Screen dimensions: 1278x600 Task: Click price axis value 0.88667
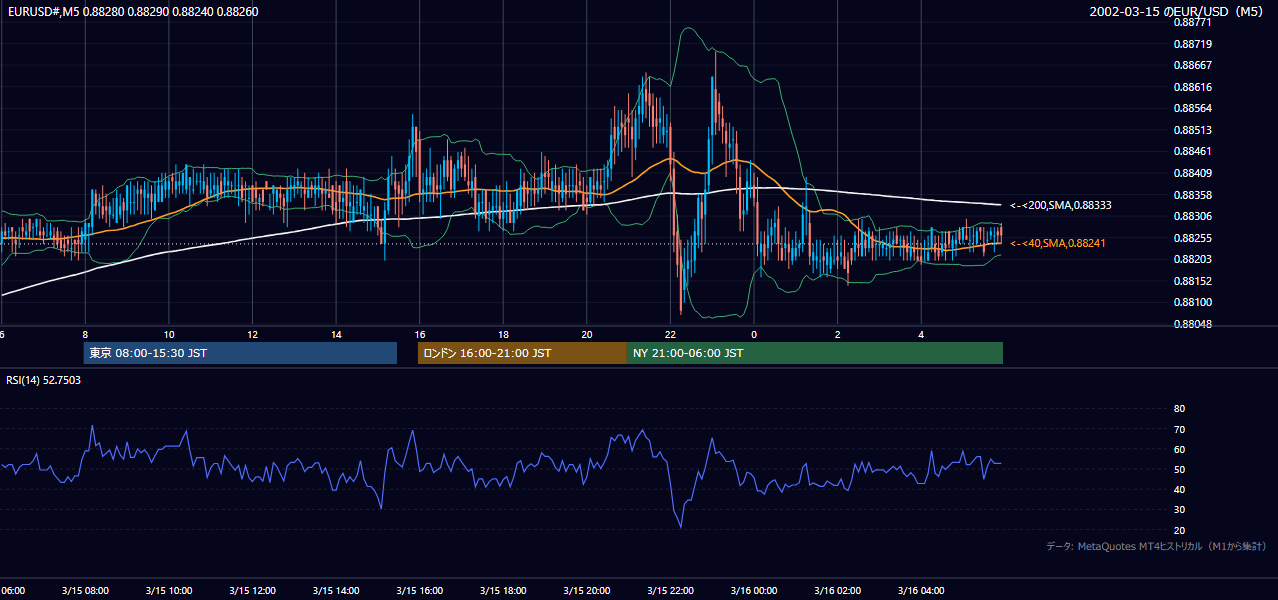1192,65
